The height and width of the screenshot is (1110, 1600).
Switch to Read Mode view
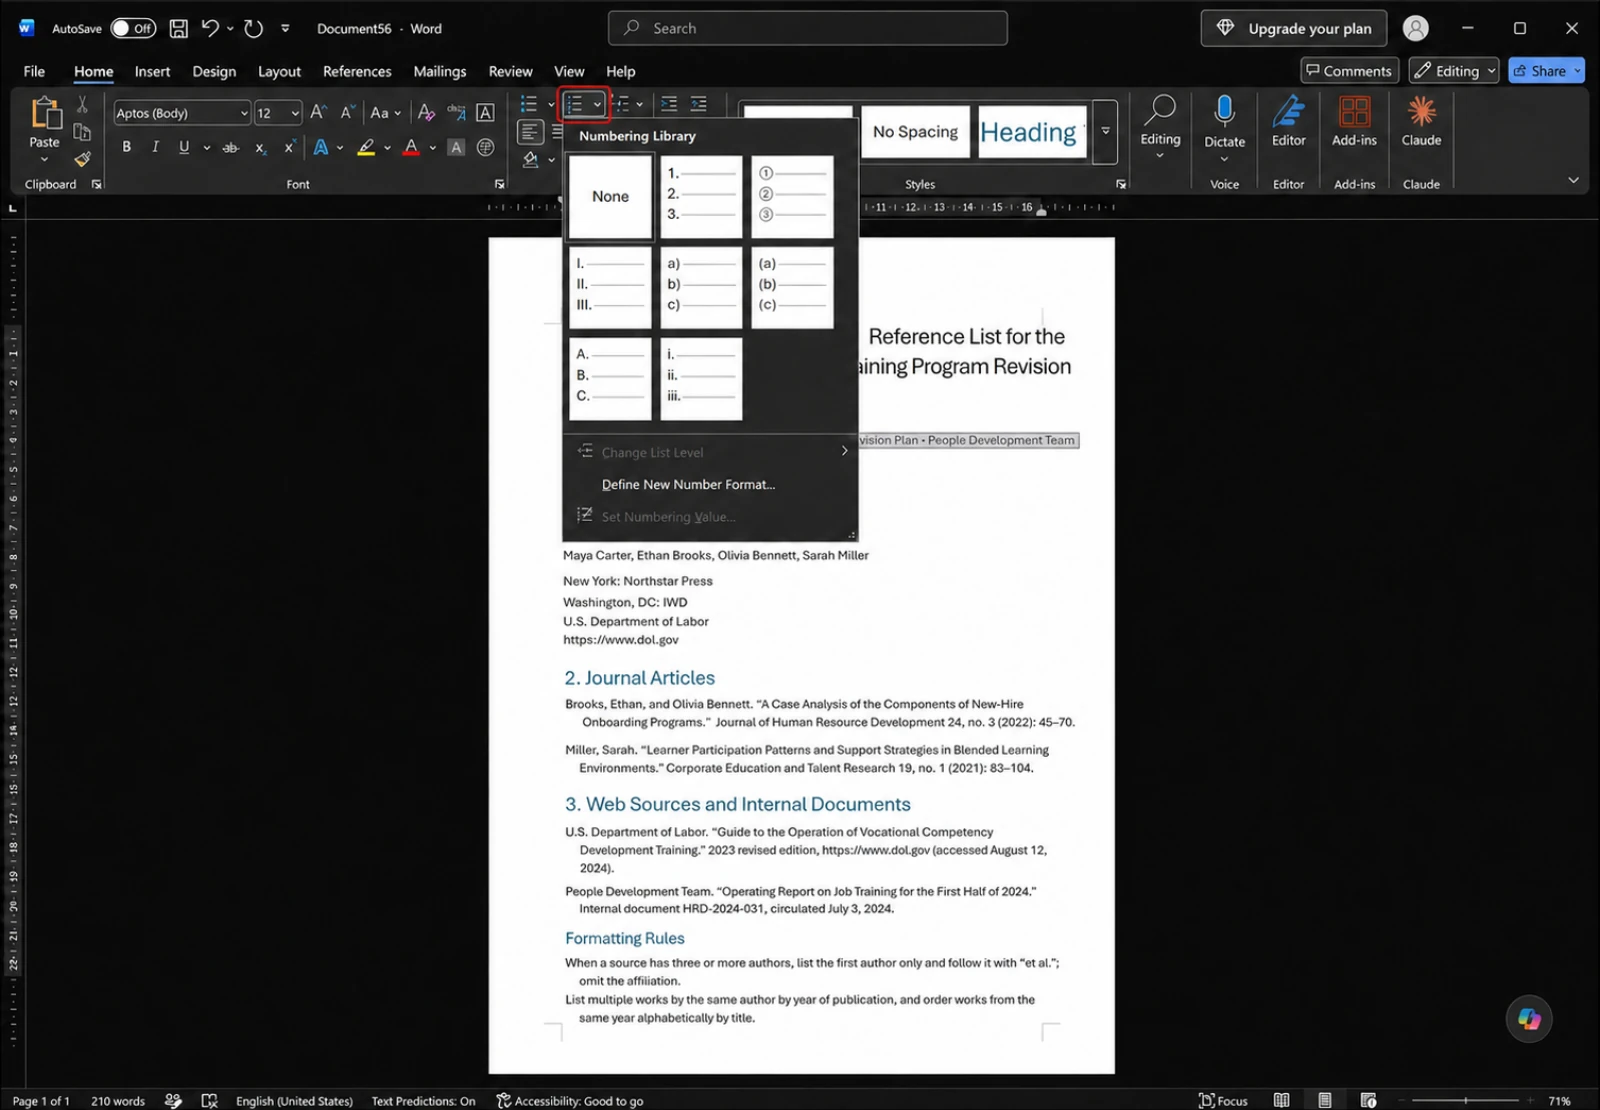coord(1281,1100)
